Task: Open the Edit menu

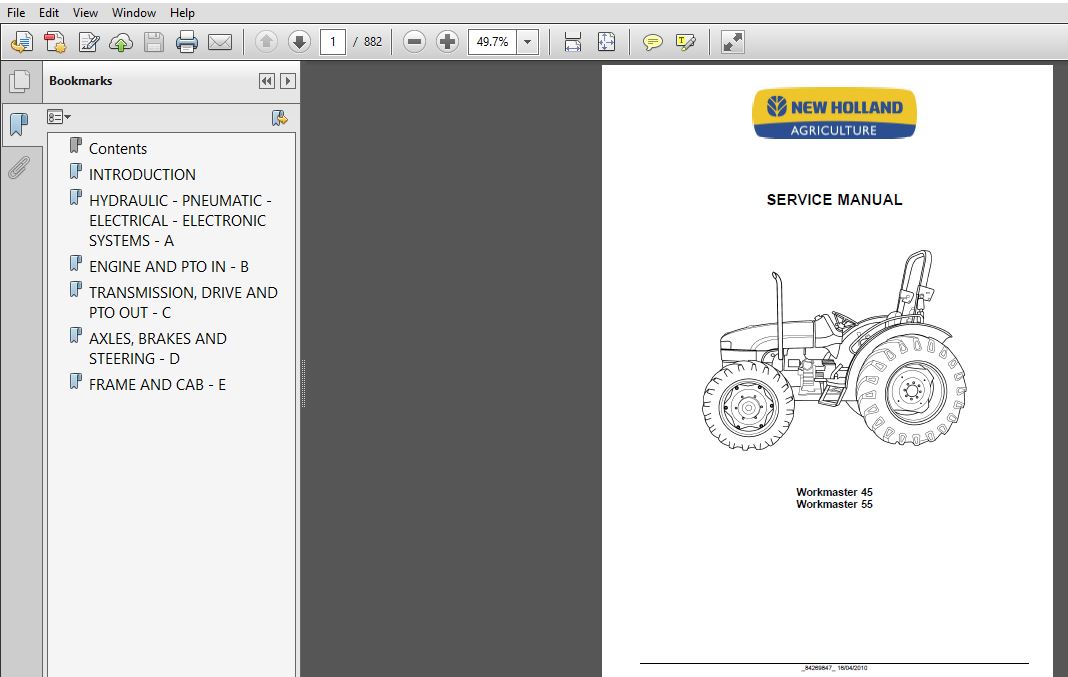Action: (x=48, y=12)
